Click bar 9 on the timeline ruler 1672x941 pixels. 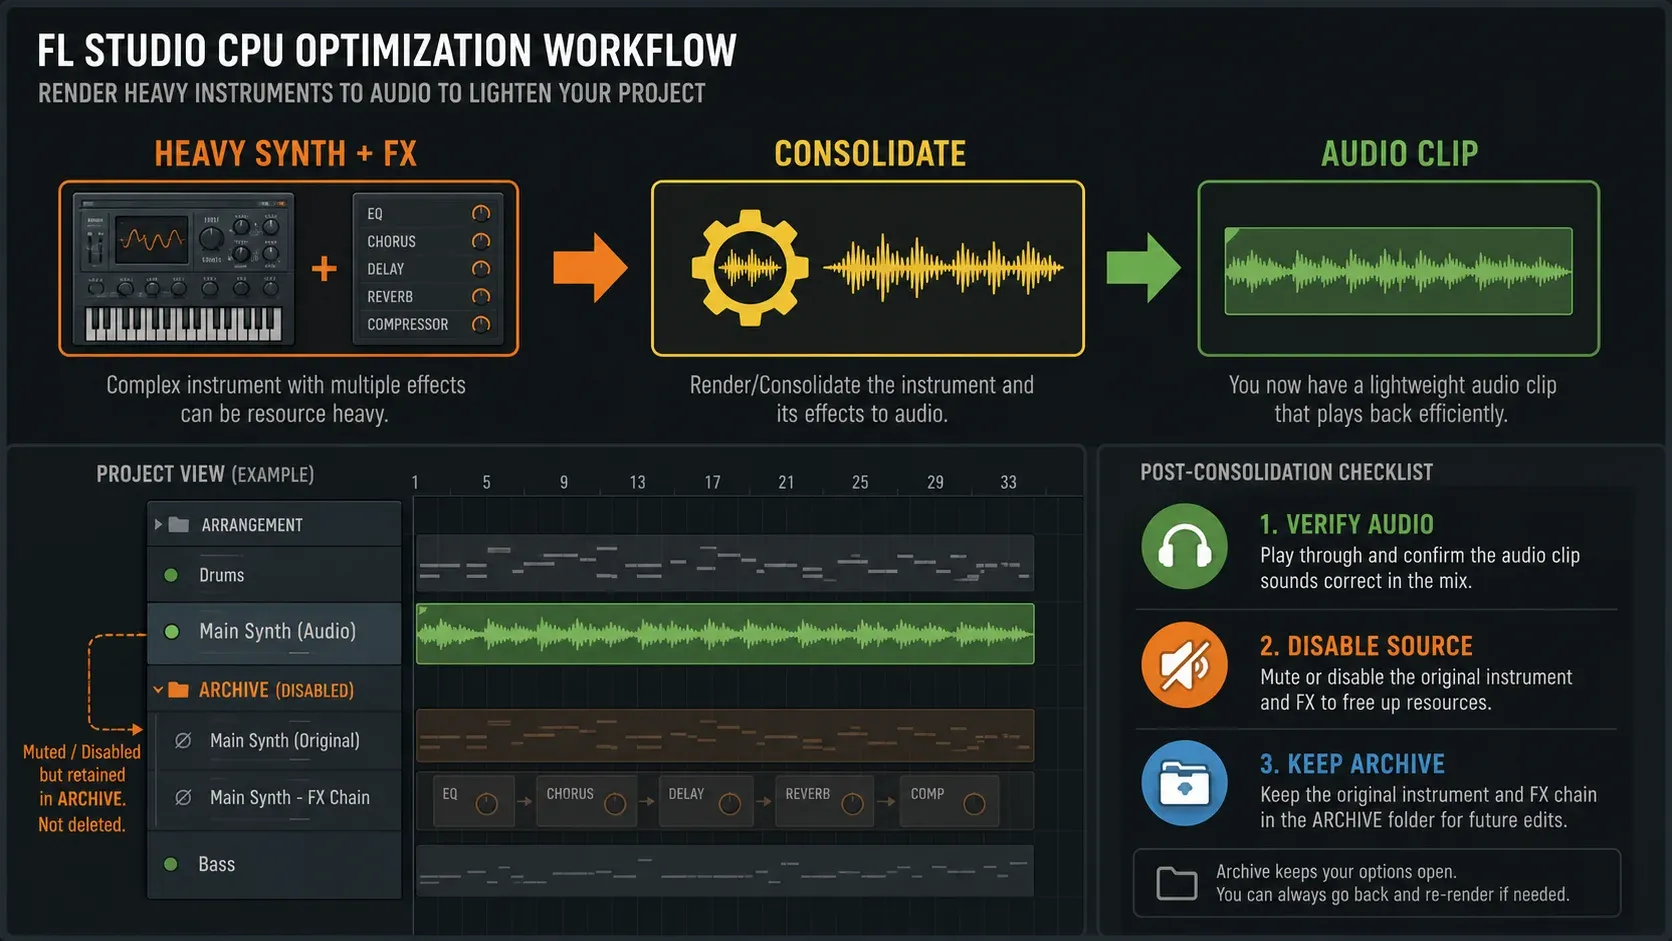coord(564,482)
